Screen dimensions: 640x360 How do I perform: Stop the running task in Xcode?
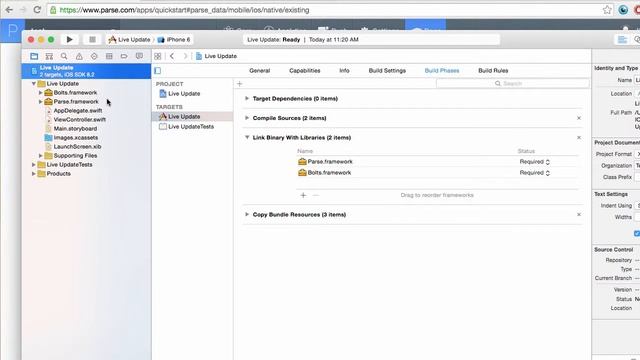[92, 40]
